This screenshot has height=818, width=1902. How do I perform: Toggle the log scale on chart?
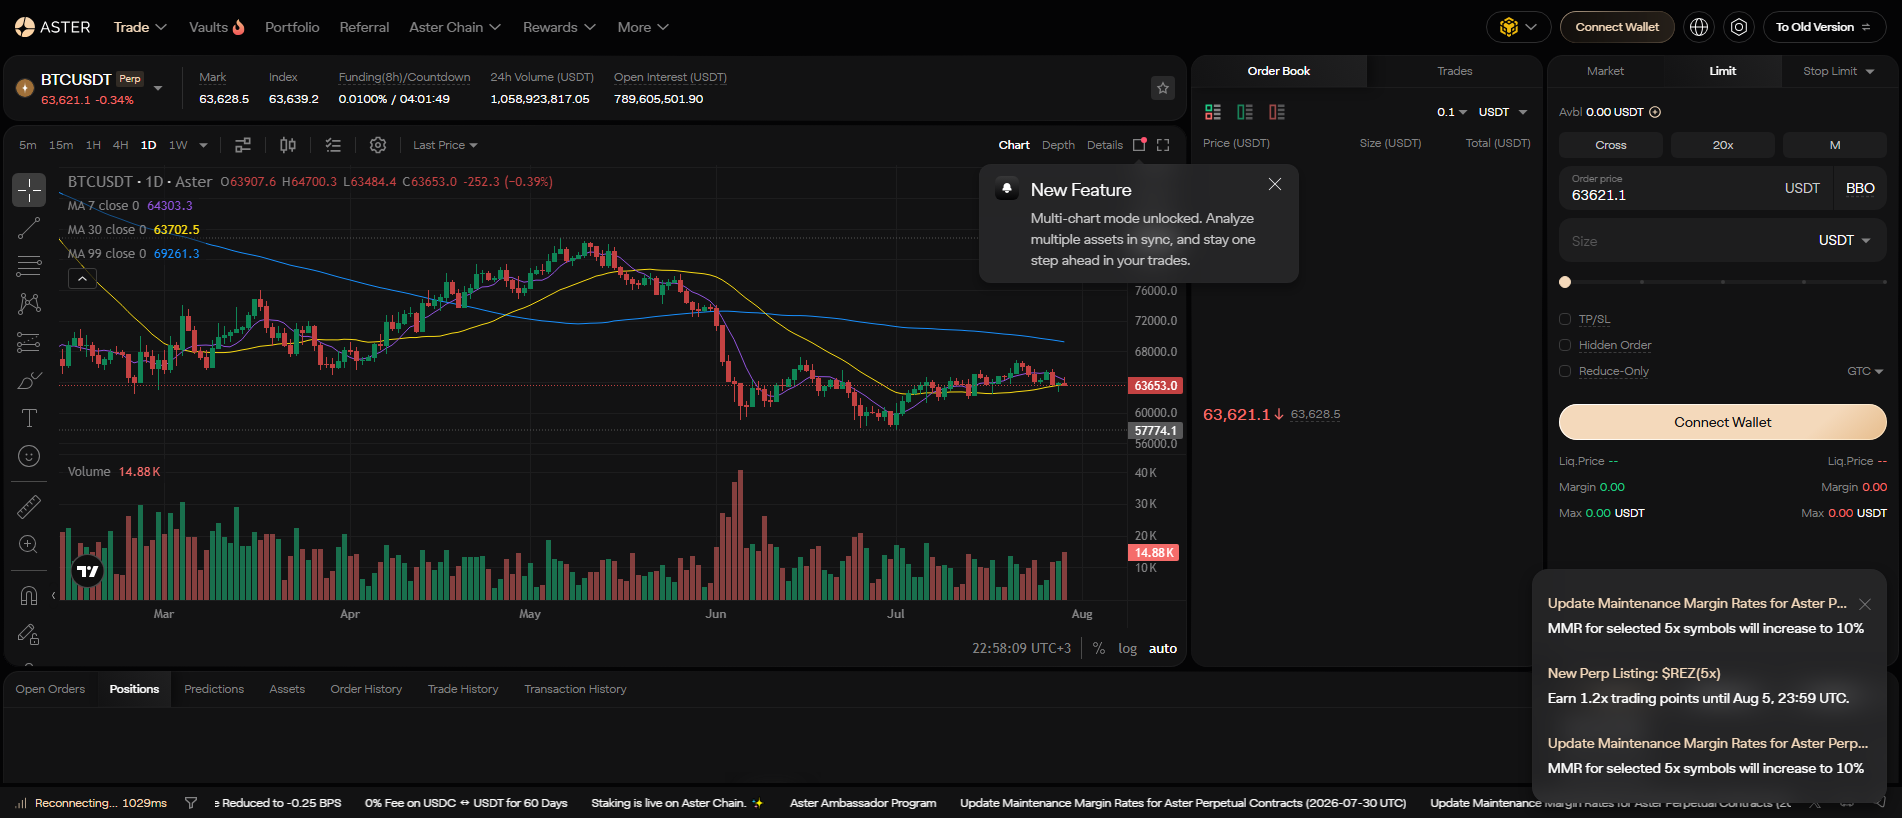click(x=1127, y=648)
